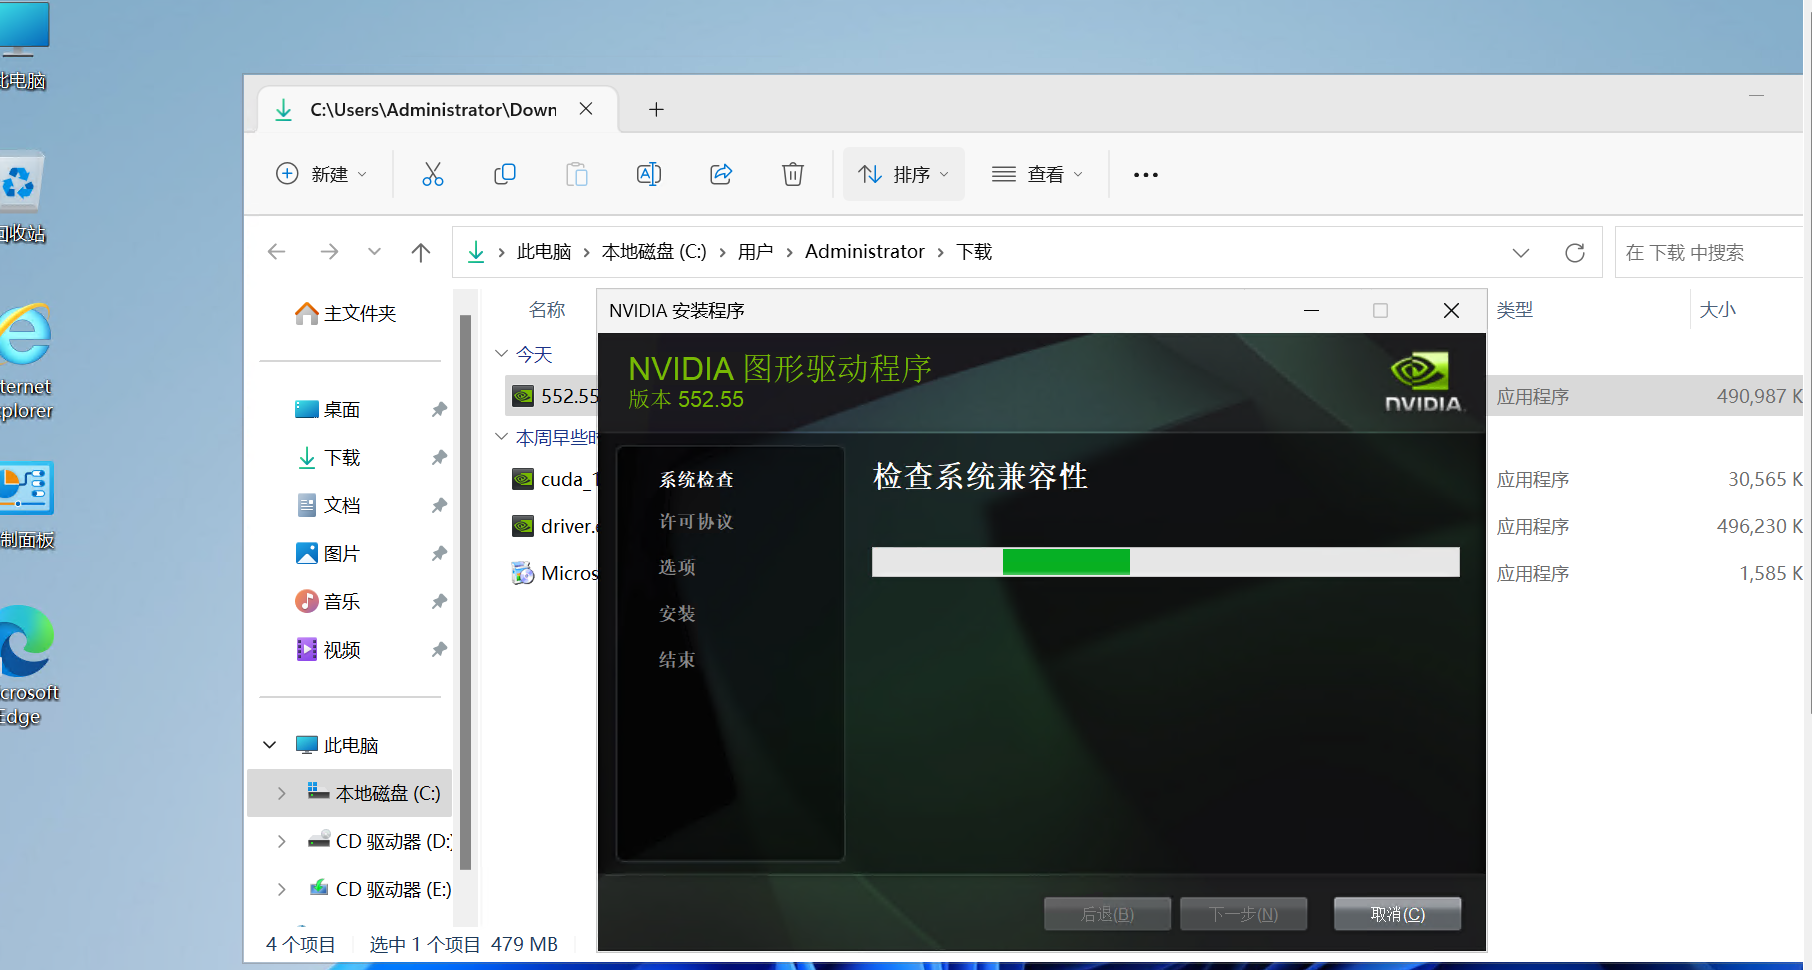This screenshot has height=970, width=1812.
Task: Go back with the Explorer back arrow
Action: 277,252
